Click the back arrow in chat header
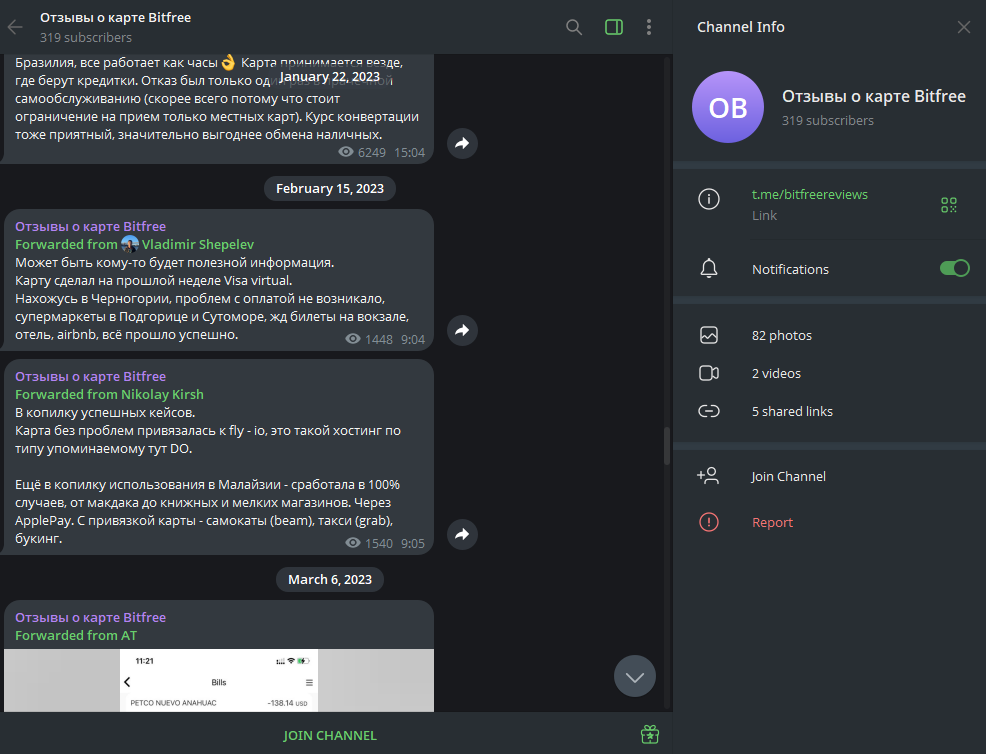Image resolution: width=986 pixels, height=754 pixels. (x=15, y=27)
